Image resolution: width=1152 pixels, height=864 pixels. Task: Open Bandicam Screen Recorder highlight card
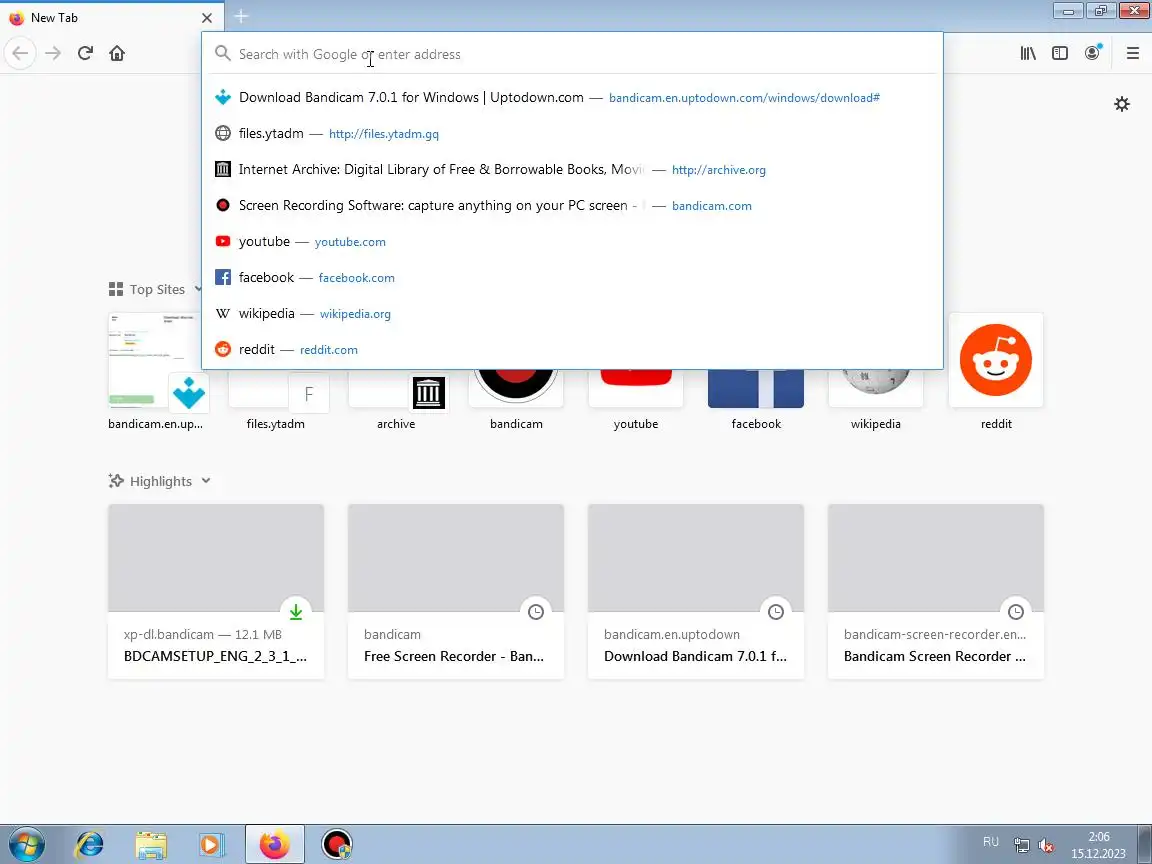(936, 591)
